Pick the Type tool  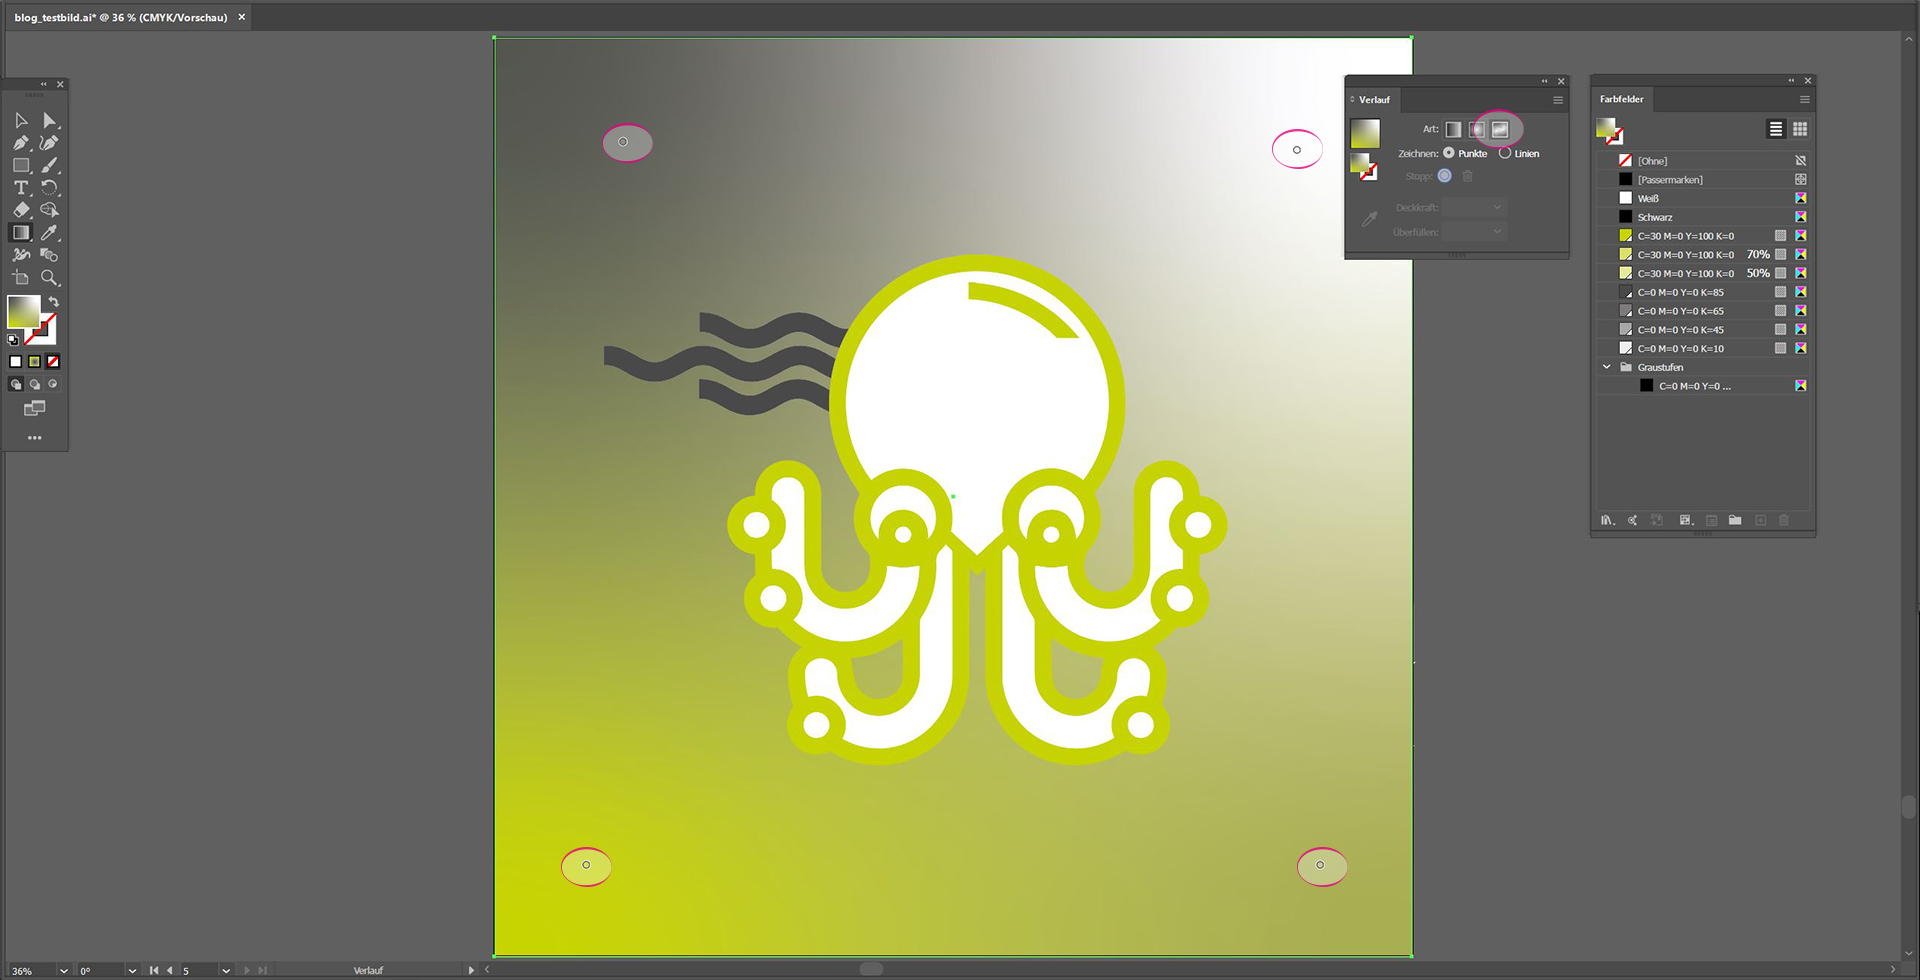click(x=21, y=188)
